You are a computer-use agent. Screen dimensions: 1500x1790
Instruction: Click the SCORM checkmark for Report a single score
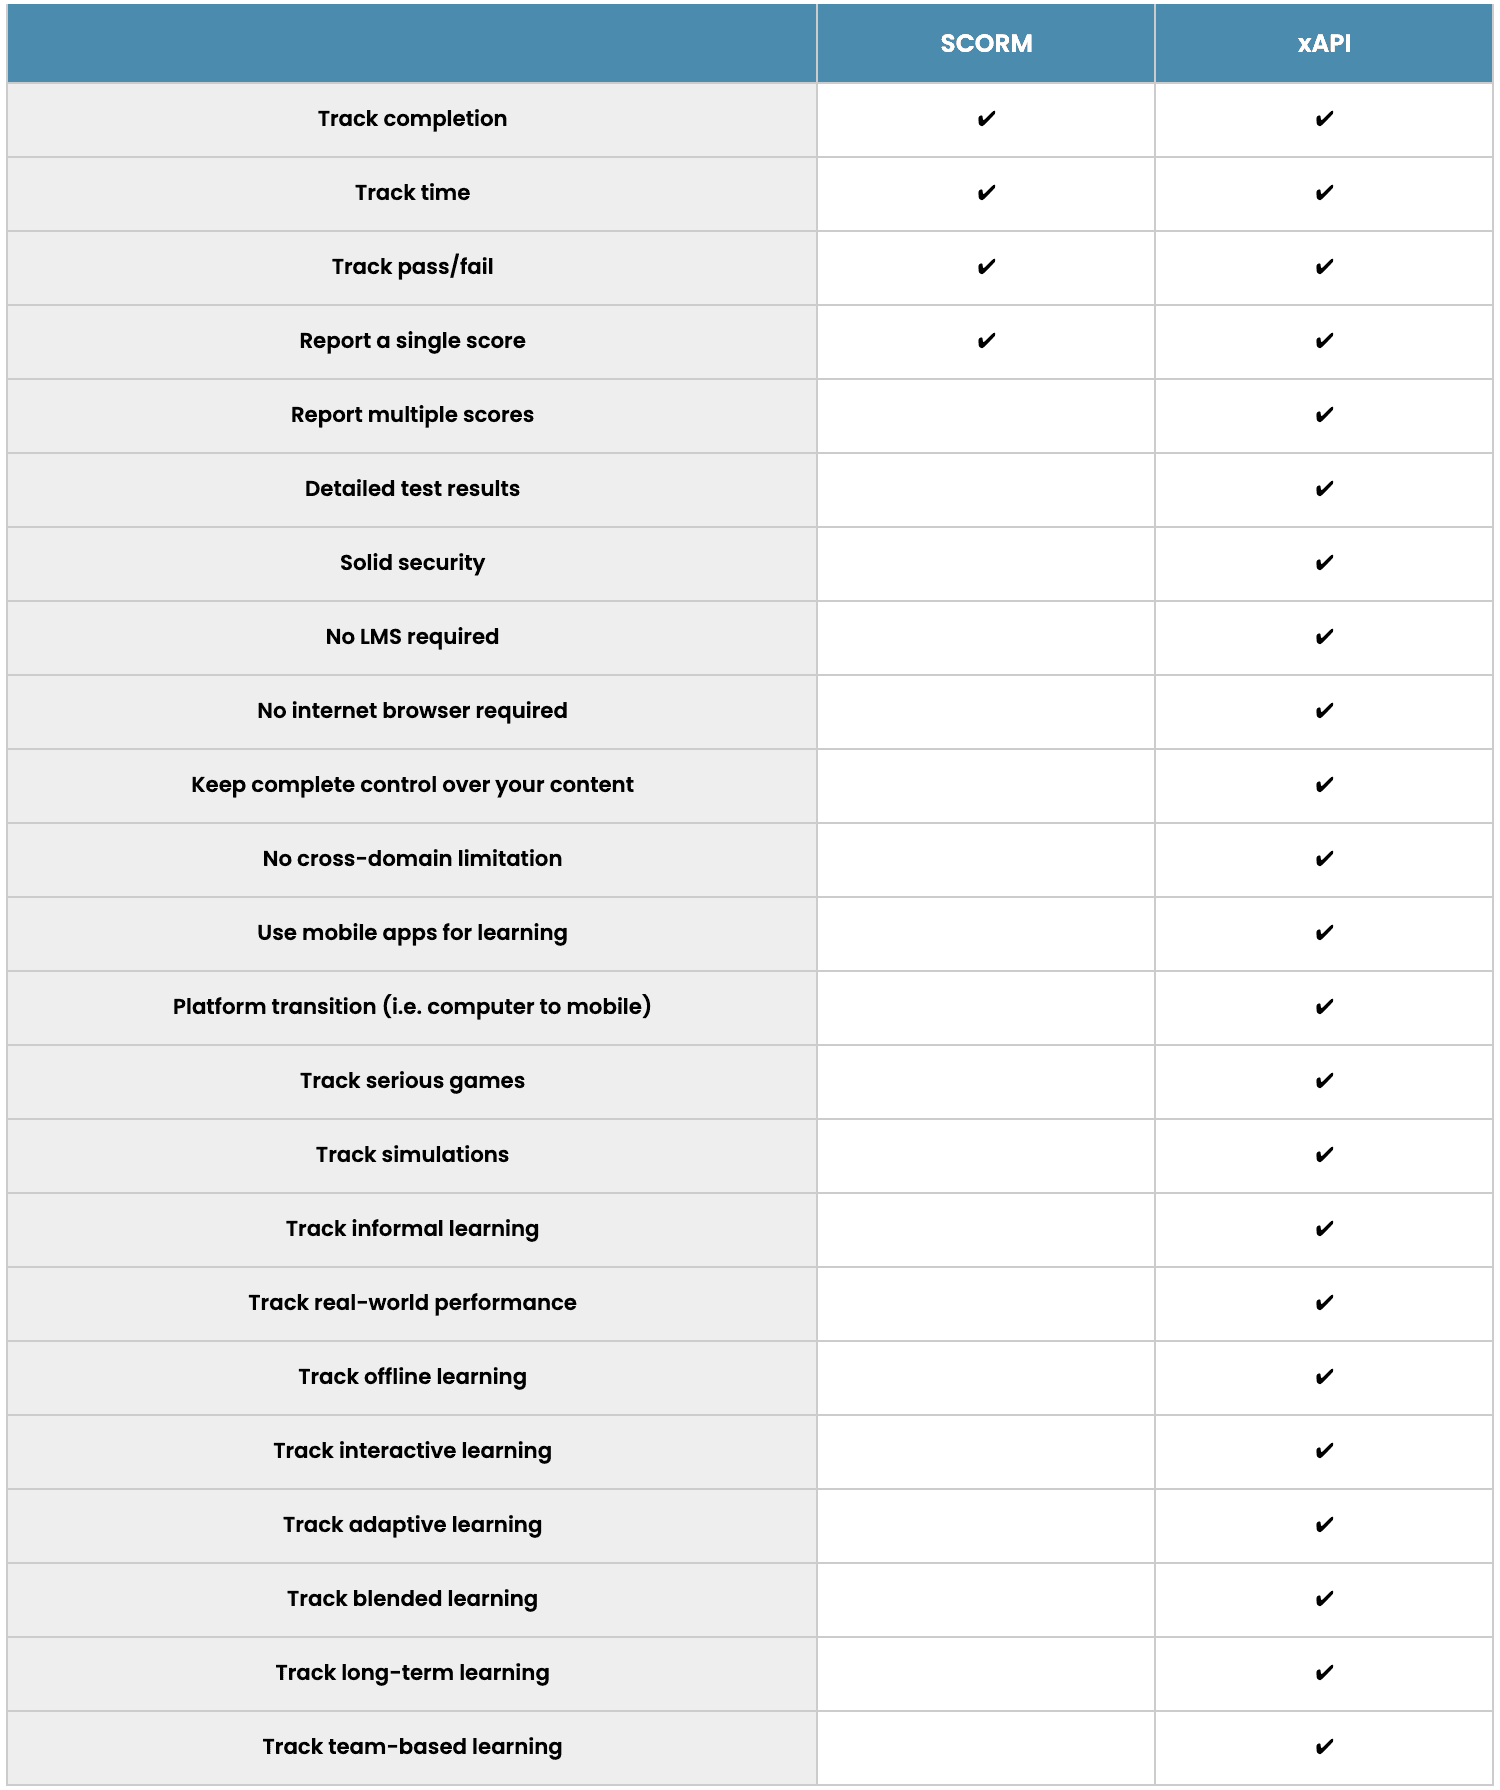coord(986,341)
